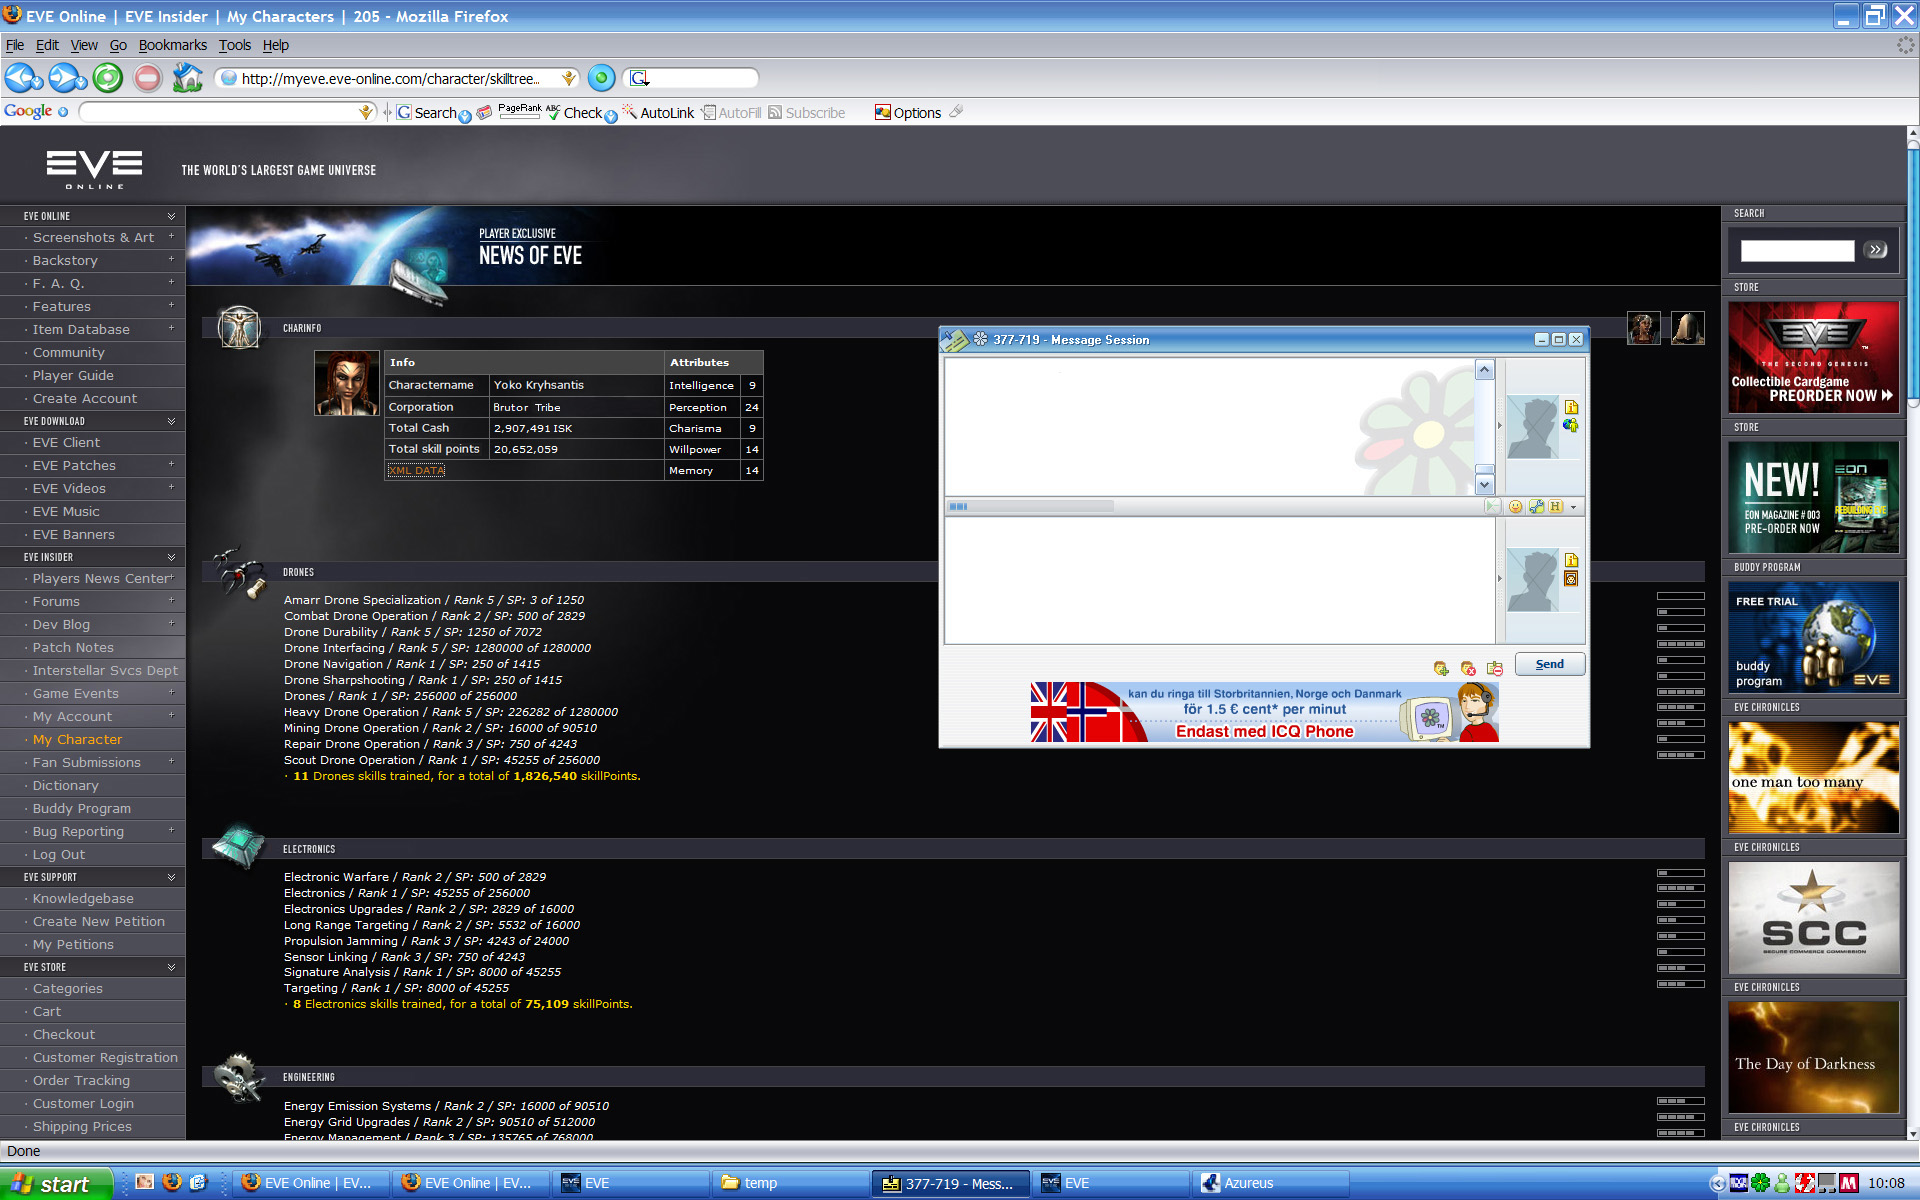The image size is (1920, 1200).
Task: Collapse the EVE Insider sidebar section
Action: [x=171, y=557]
